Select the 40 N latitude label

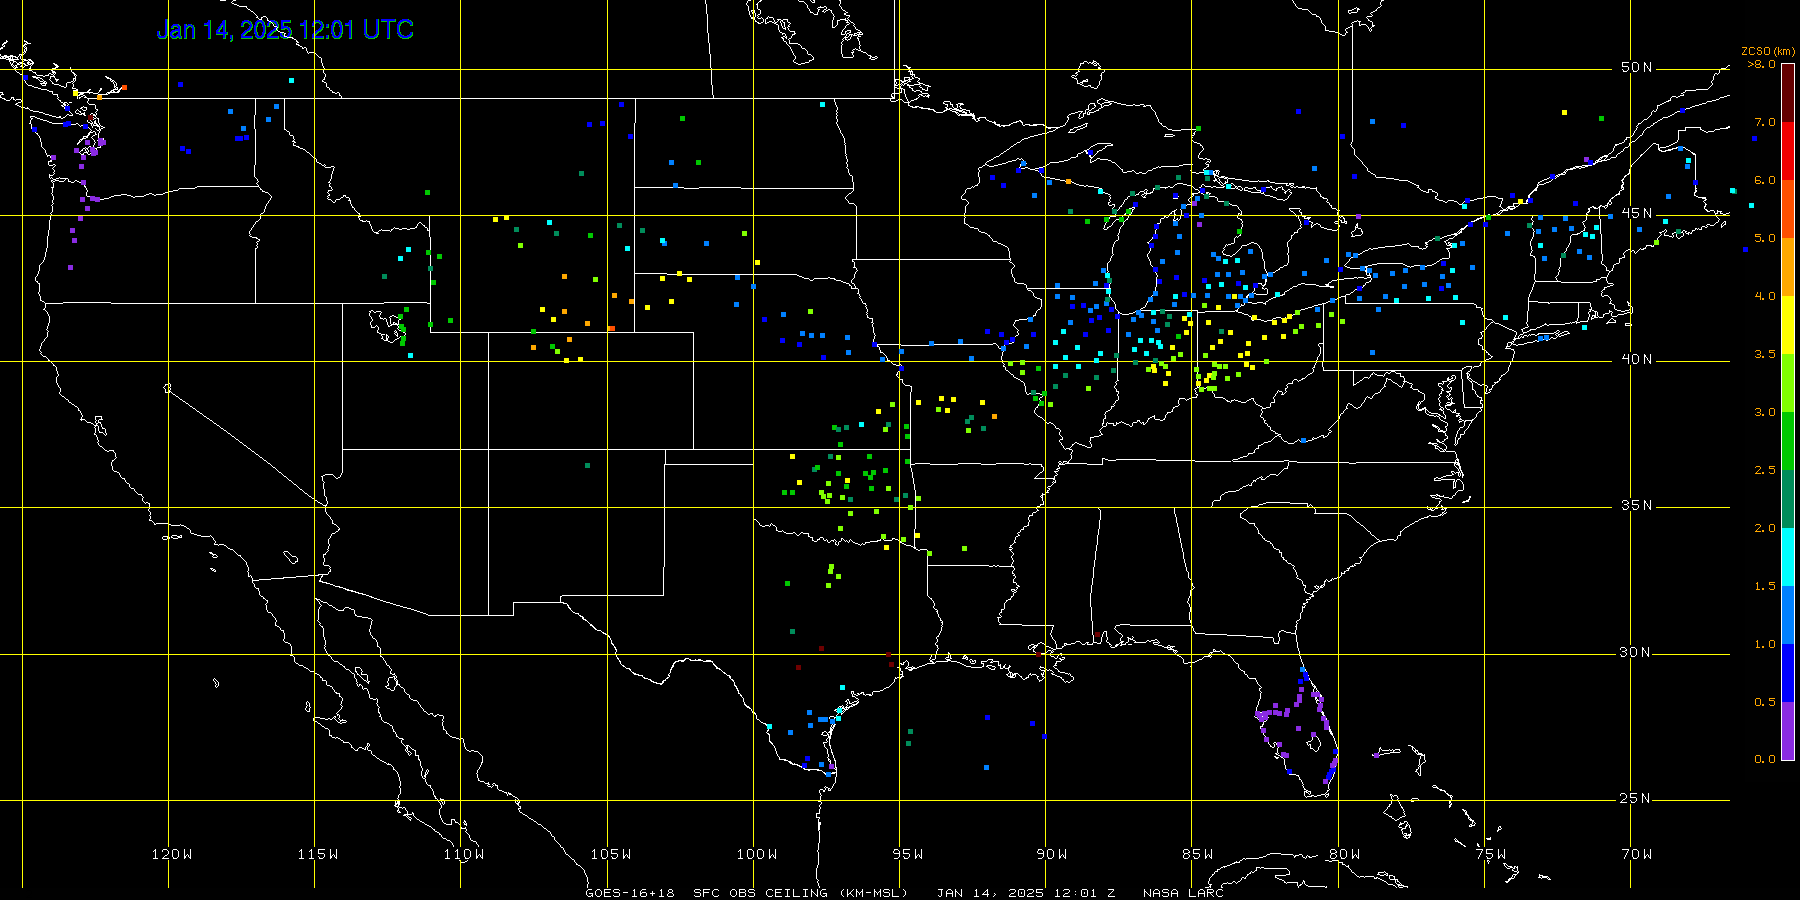coord(1637,360)
